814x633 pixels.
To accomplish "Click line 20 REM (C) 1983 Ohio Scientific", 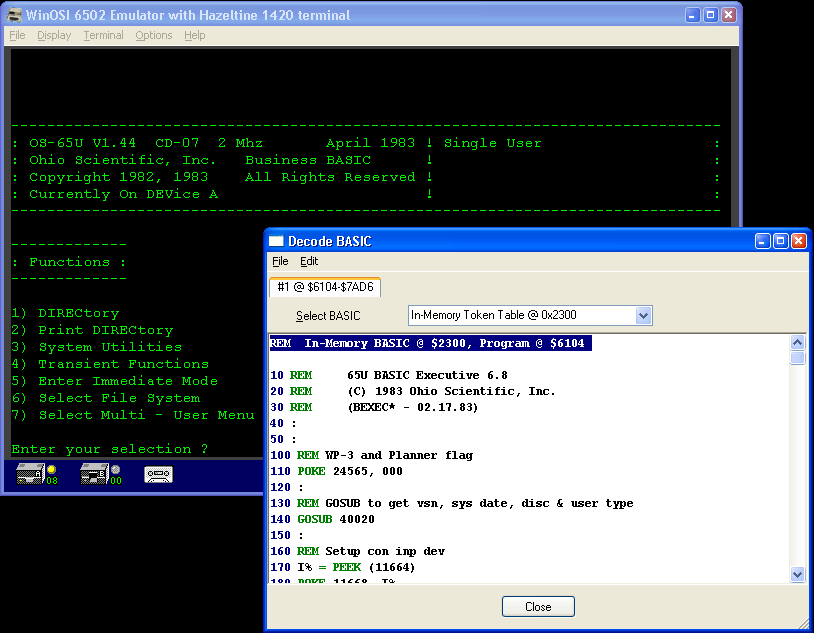I will coord(413,391).
